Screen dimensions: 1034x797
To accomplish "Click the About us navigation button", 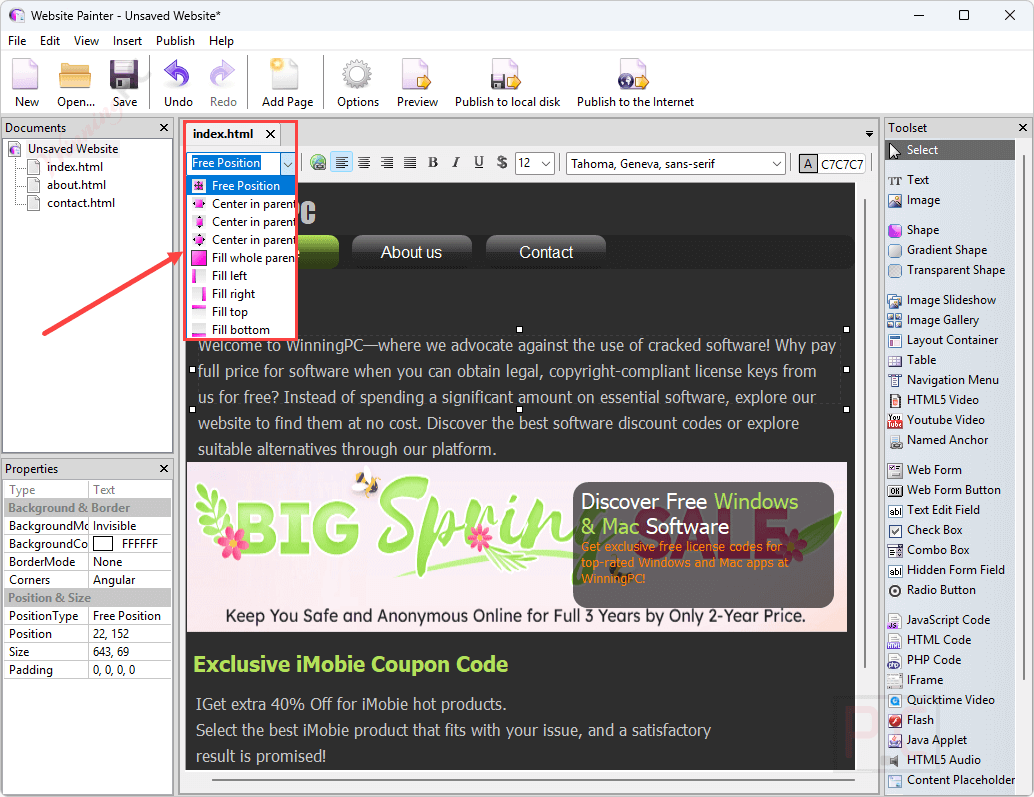I will (x=411, y=252).
